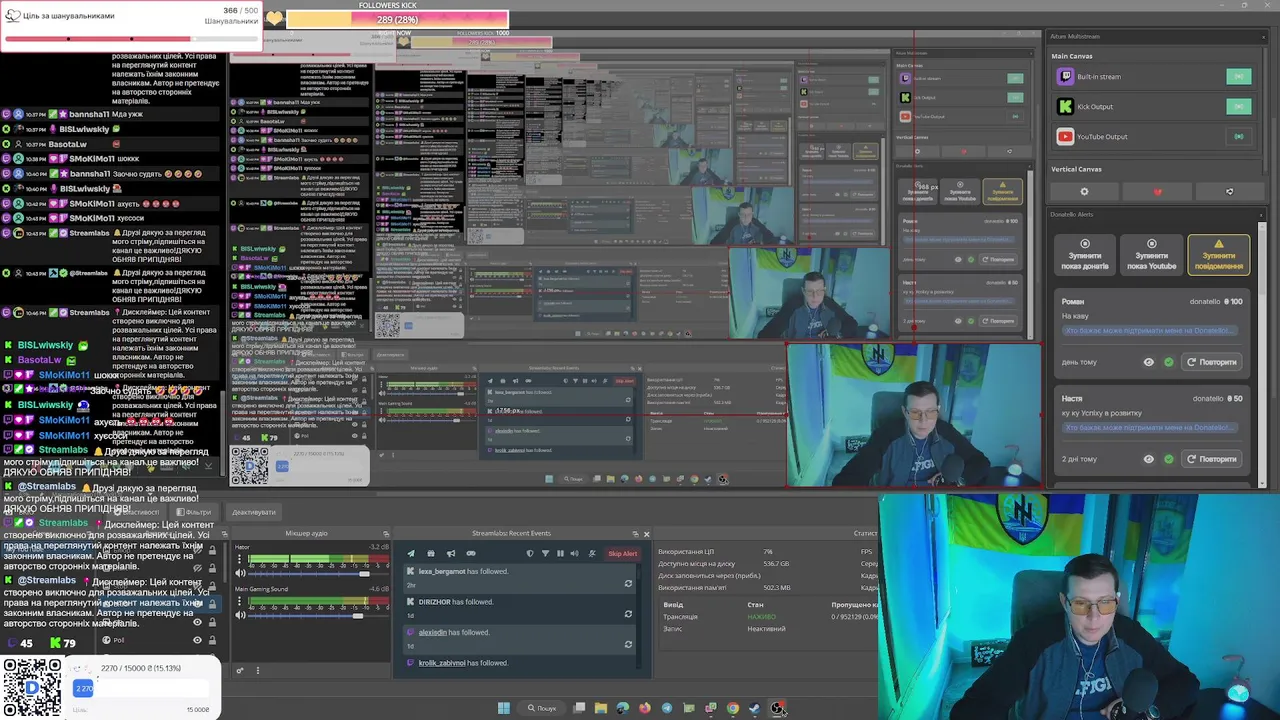The width and height of the screenshot is (1280, 720).
Task: Open three-dot menu for Hator audio
Action: coord(239,559)
